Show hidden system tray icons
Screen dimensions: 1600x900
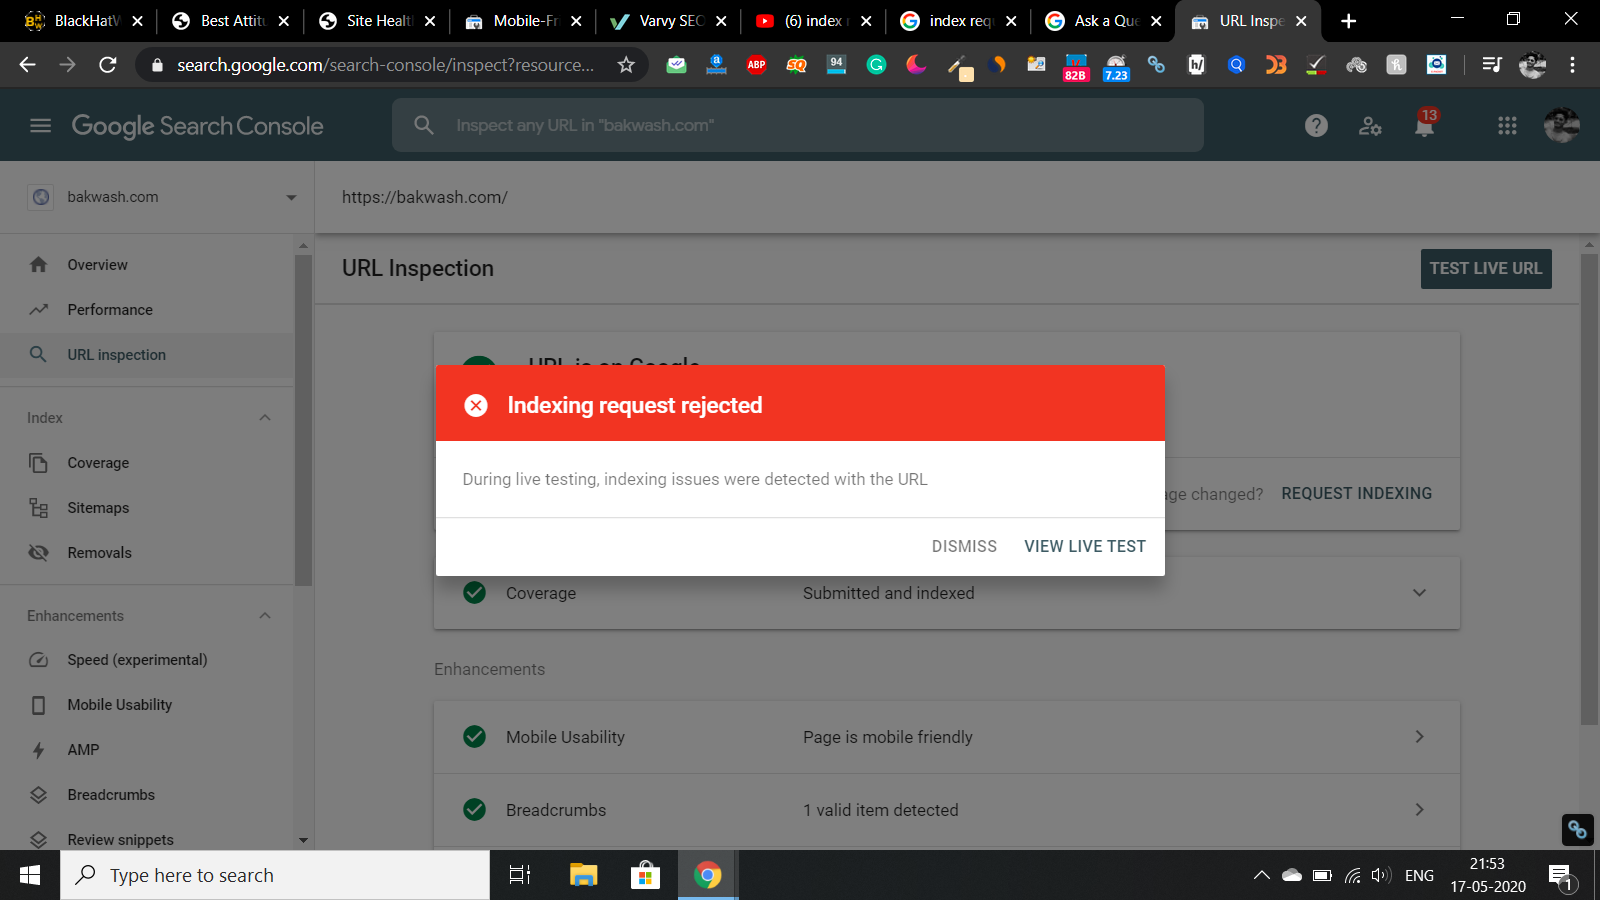coord(1262,876)
